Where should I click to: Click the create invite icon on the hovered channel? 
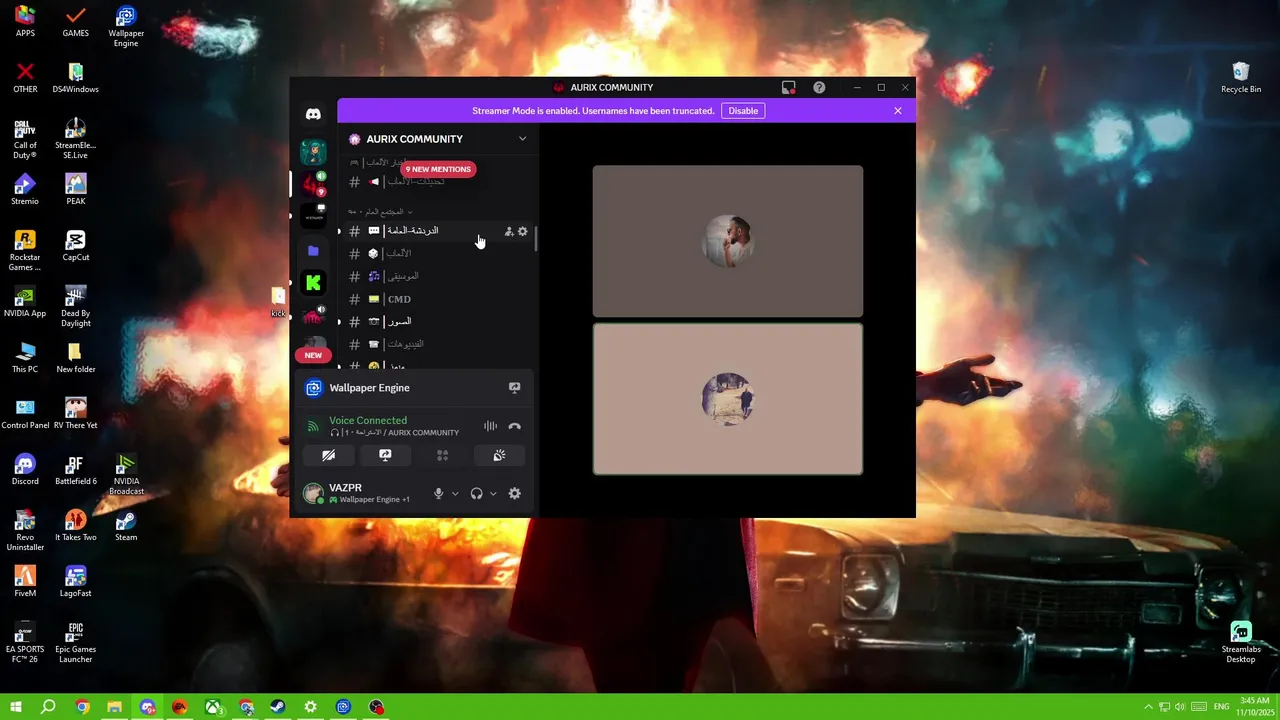tap(508, 231)
